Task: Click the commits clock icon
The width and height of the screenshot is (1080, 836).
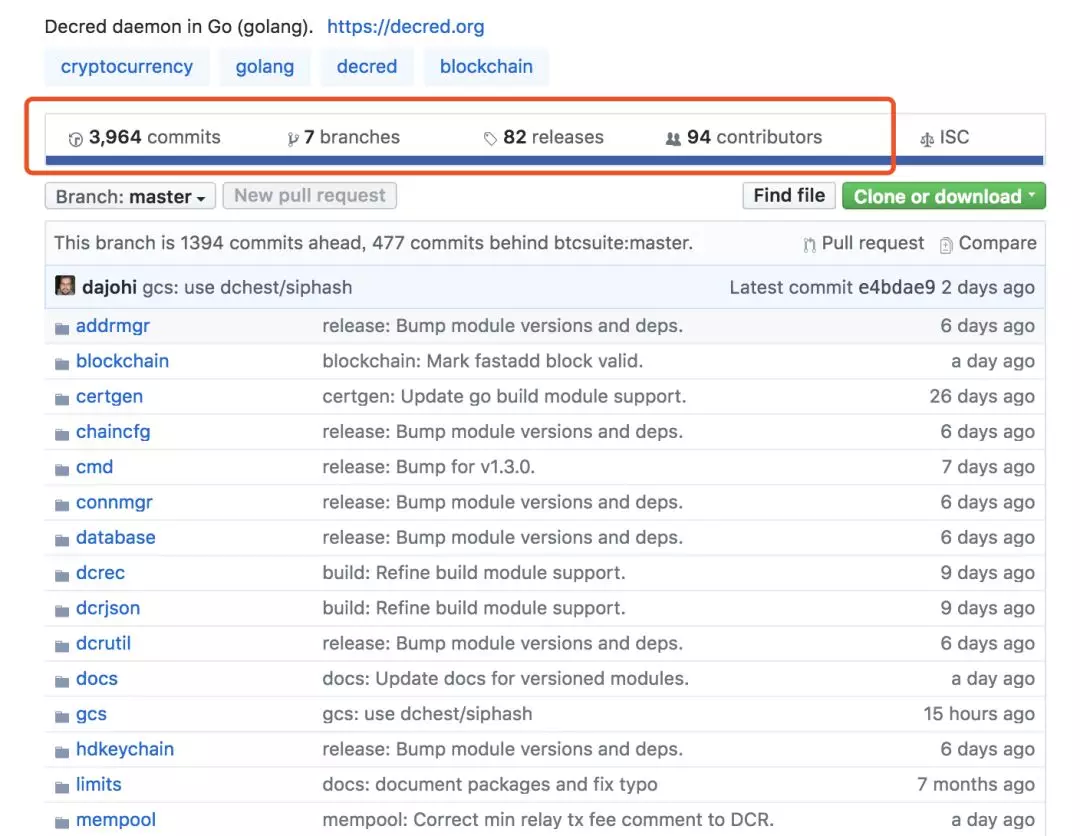Action: click(76, 139)
